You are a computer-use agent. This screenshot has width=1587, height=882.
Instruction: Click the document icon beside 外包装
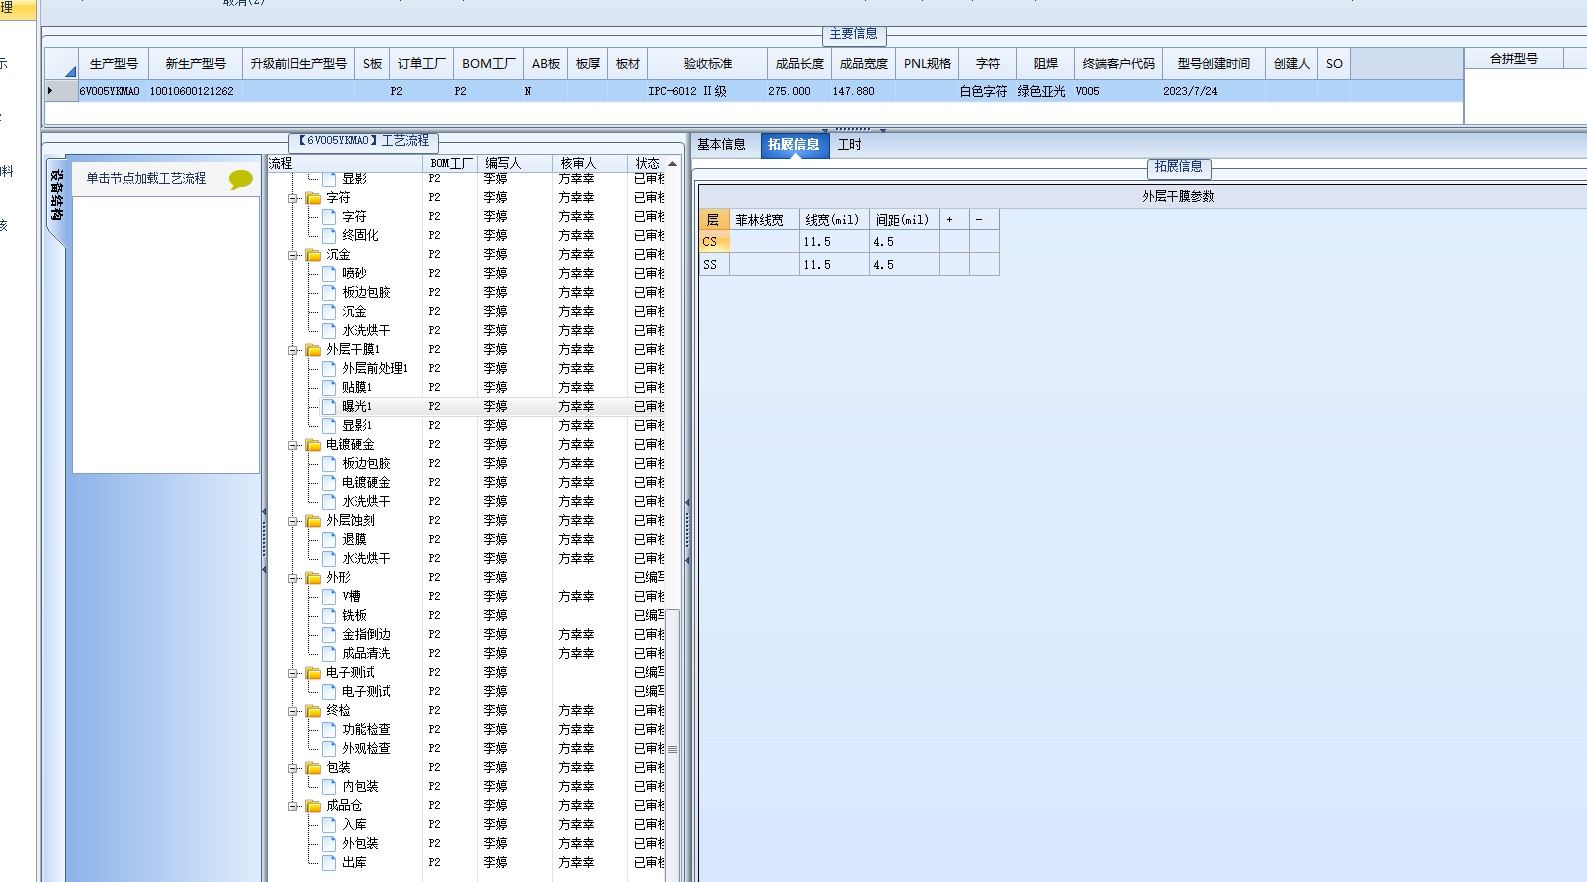[x=329, y=843]
